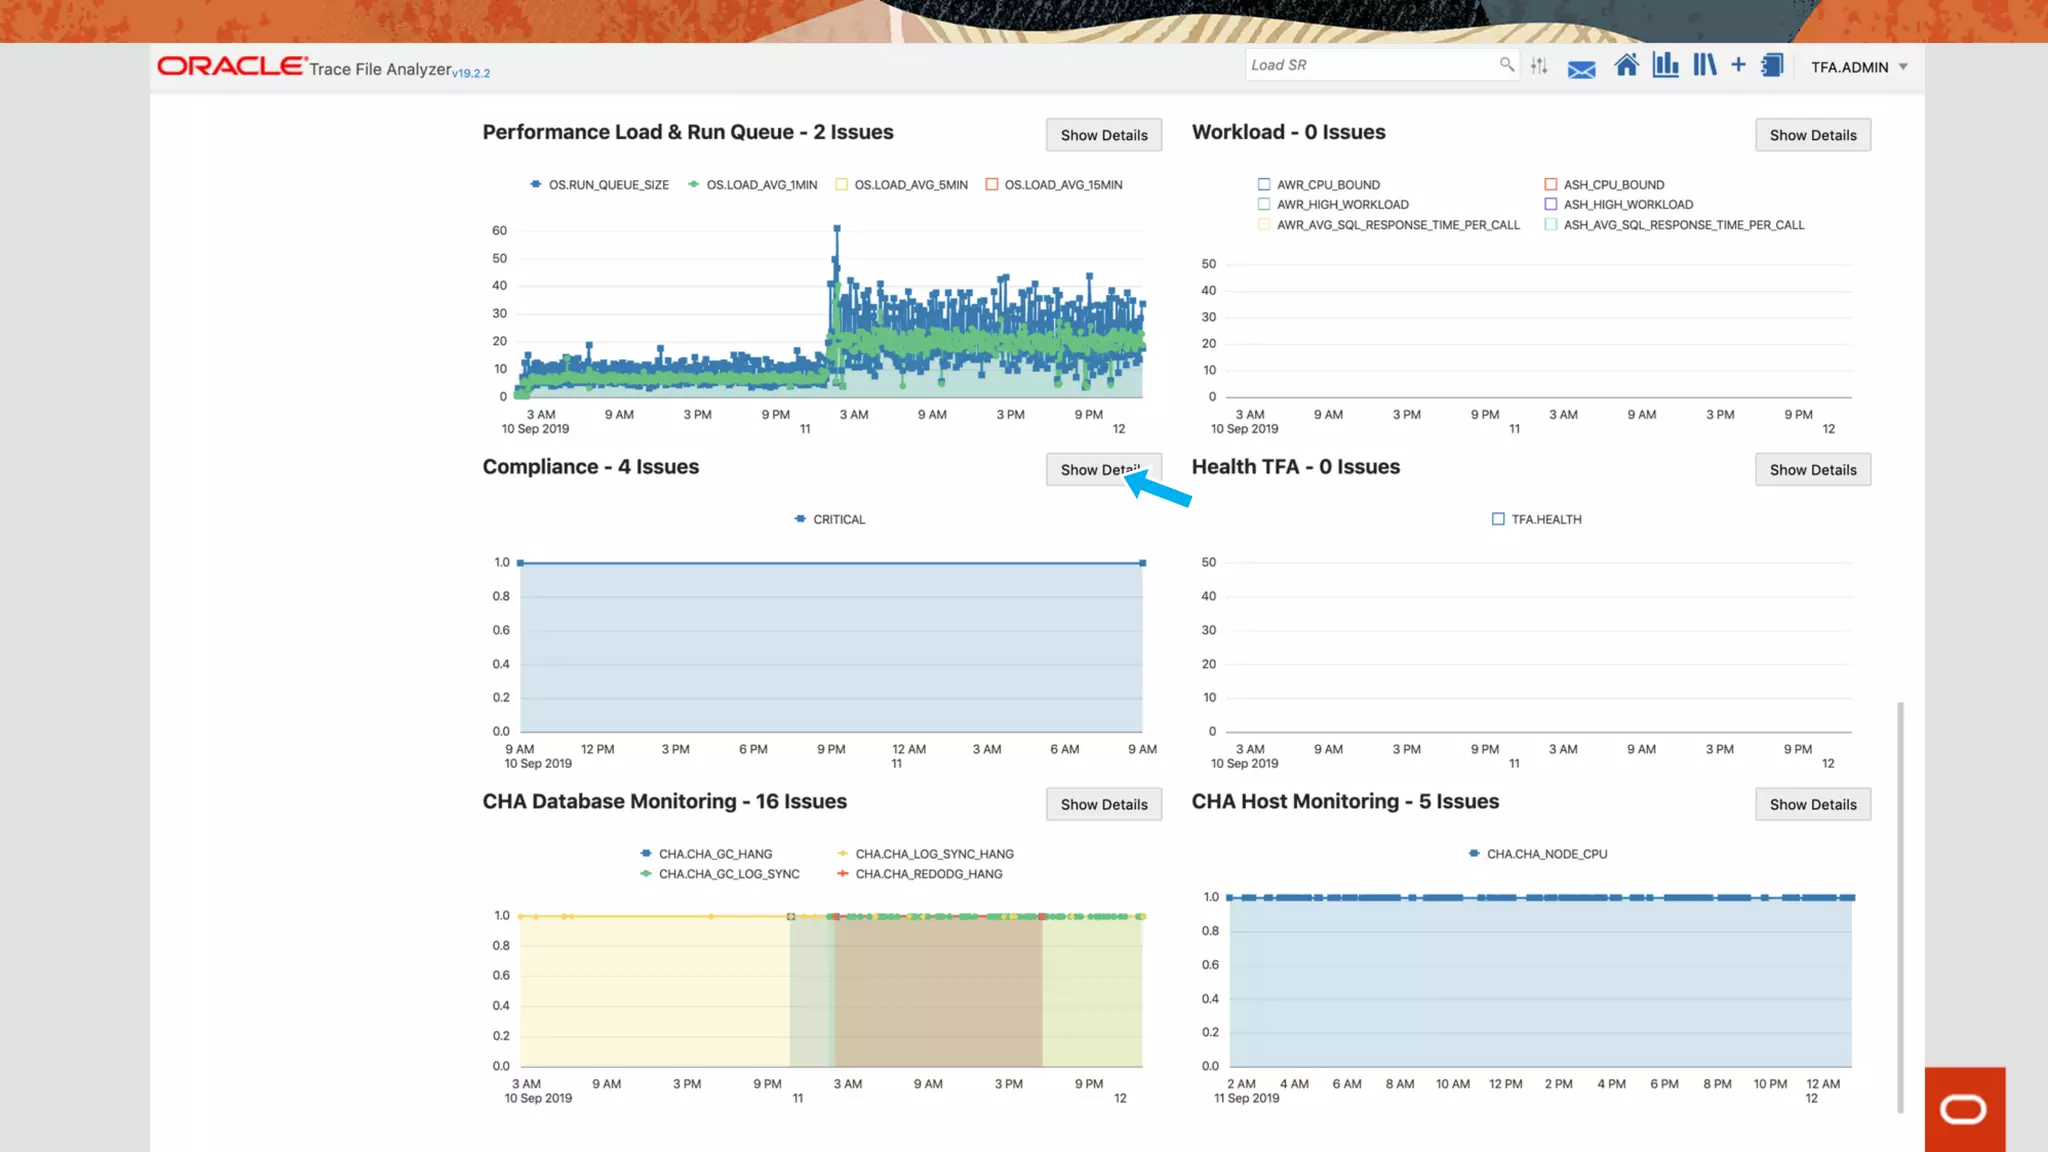Toggle the AWR_CPU_BOUND legend checkbox
2048x1152 pixels.
pos(1264,185)
